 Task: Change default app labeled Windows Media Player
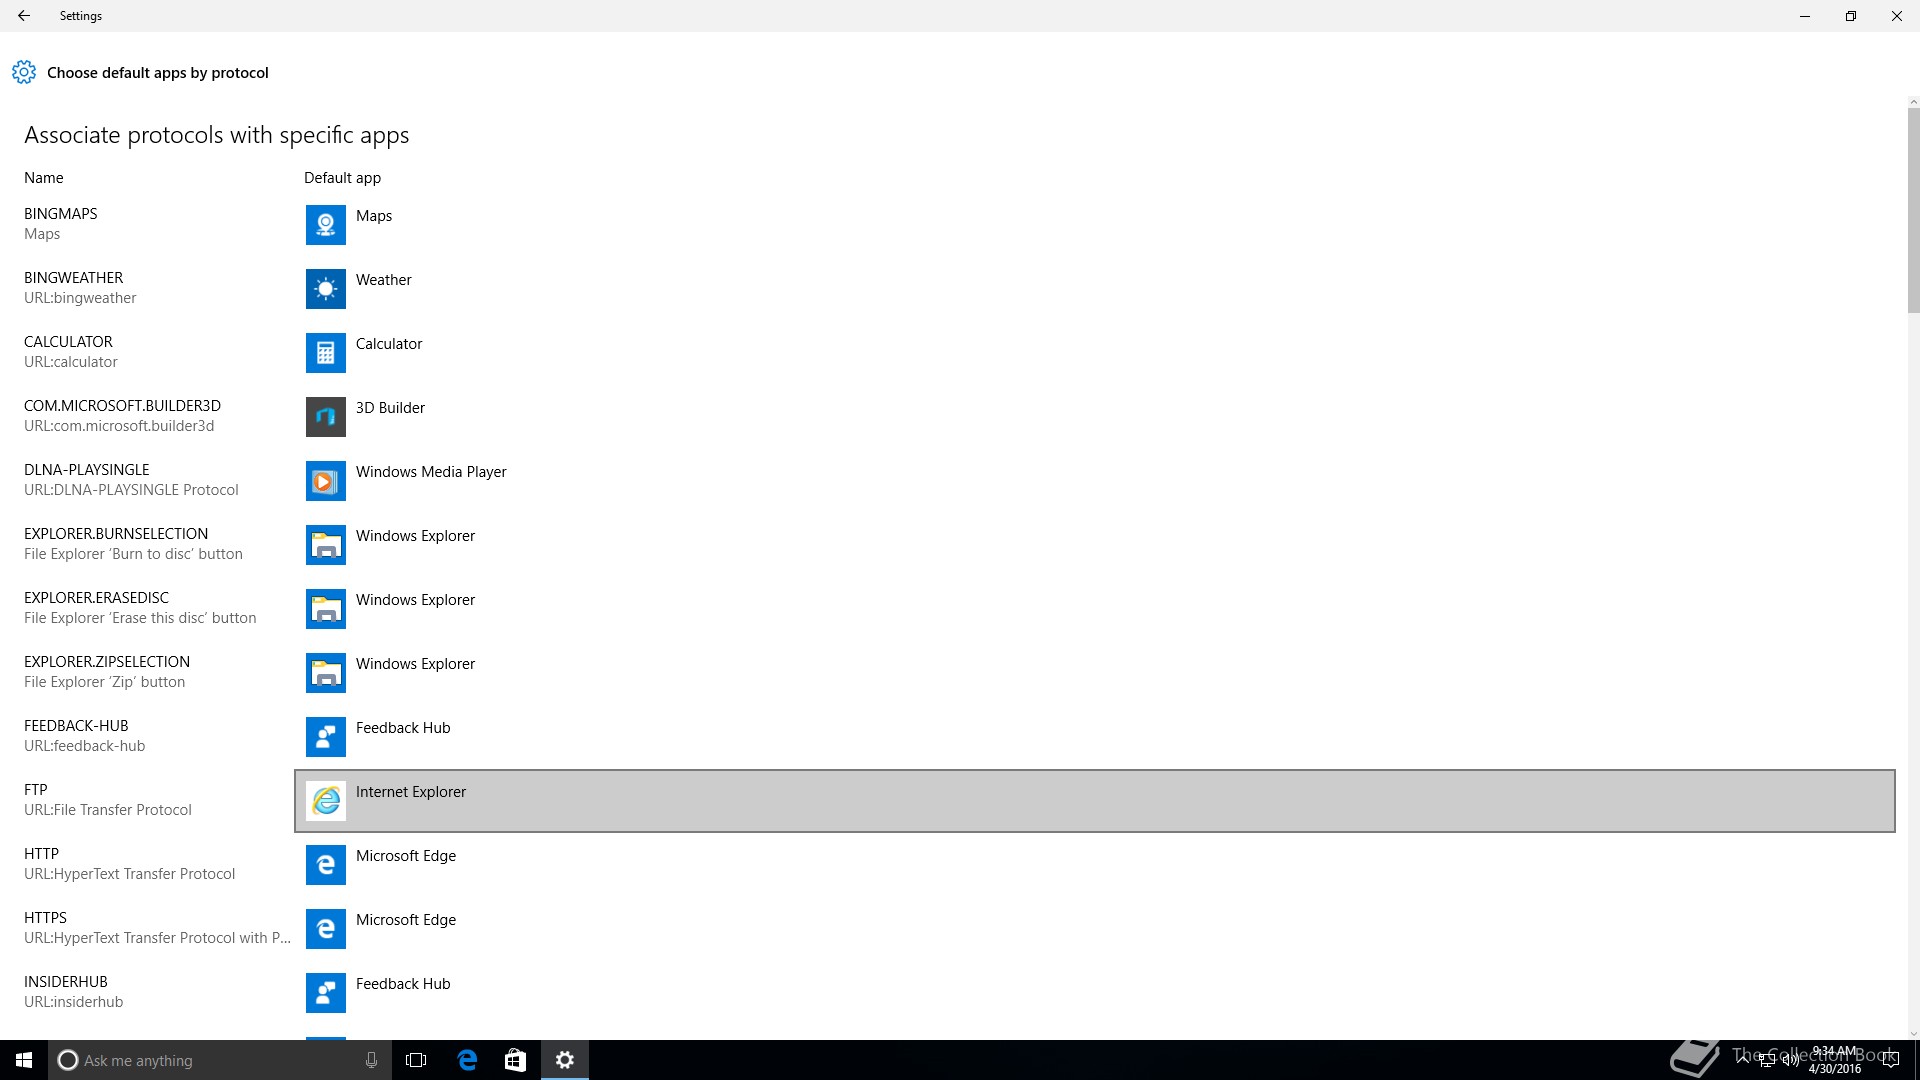(x=1095, y=481)
